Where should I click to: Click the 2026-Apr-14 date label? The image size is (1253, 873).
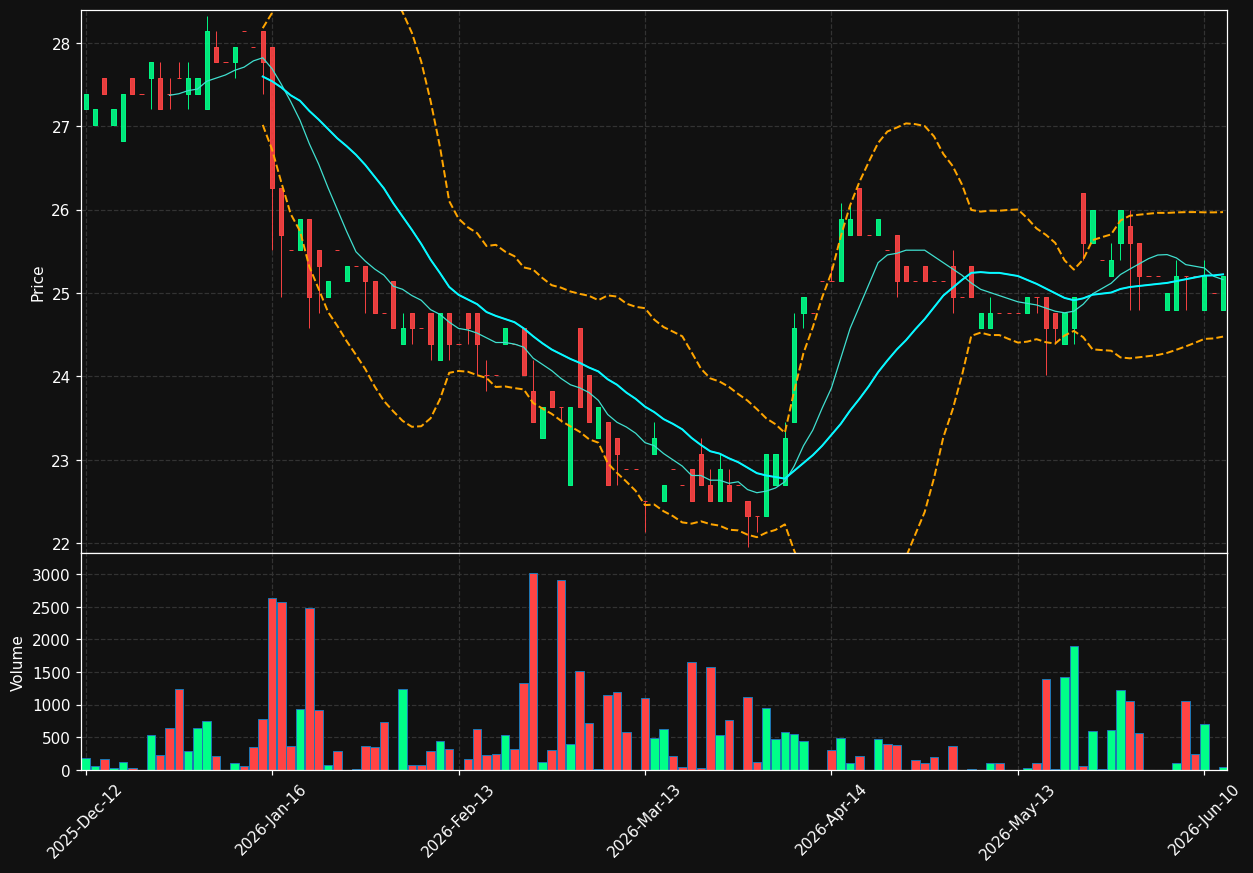[831, 820]
